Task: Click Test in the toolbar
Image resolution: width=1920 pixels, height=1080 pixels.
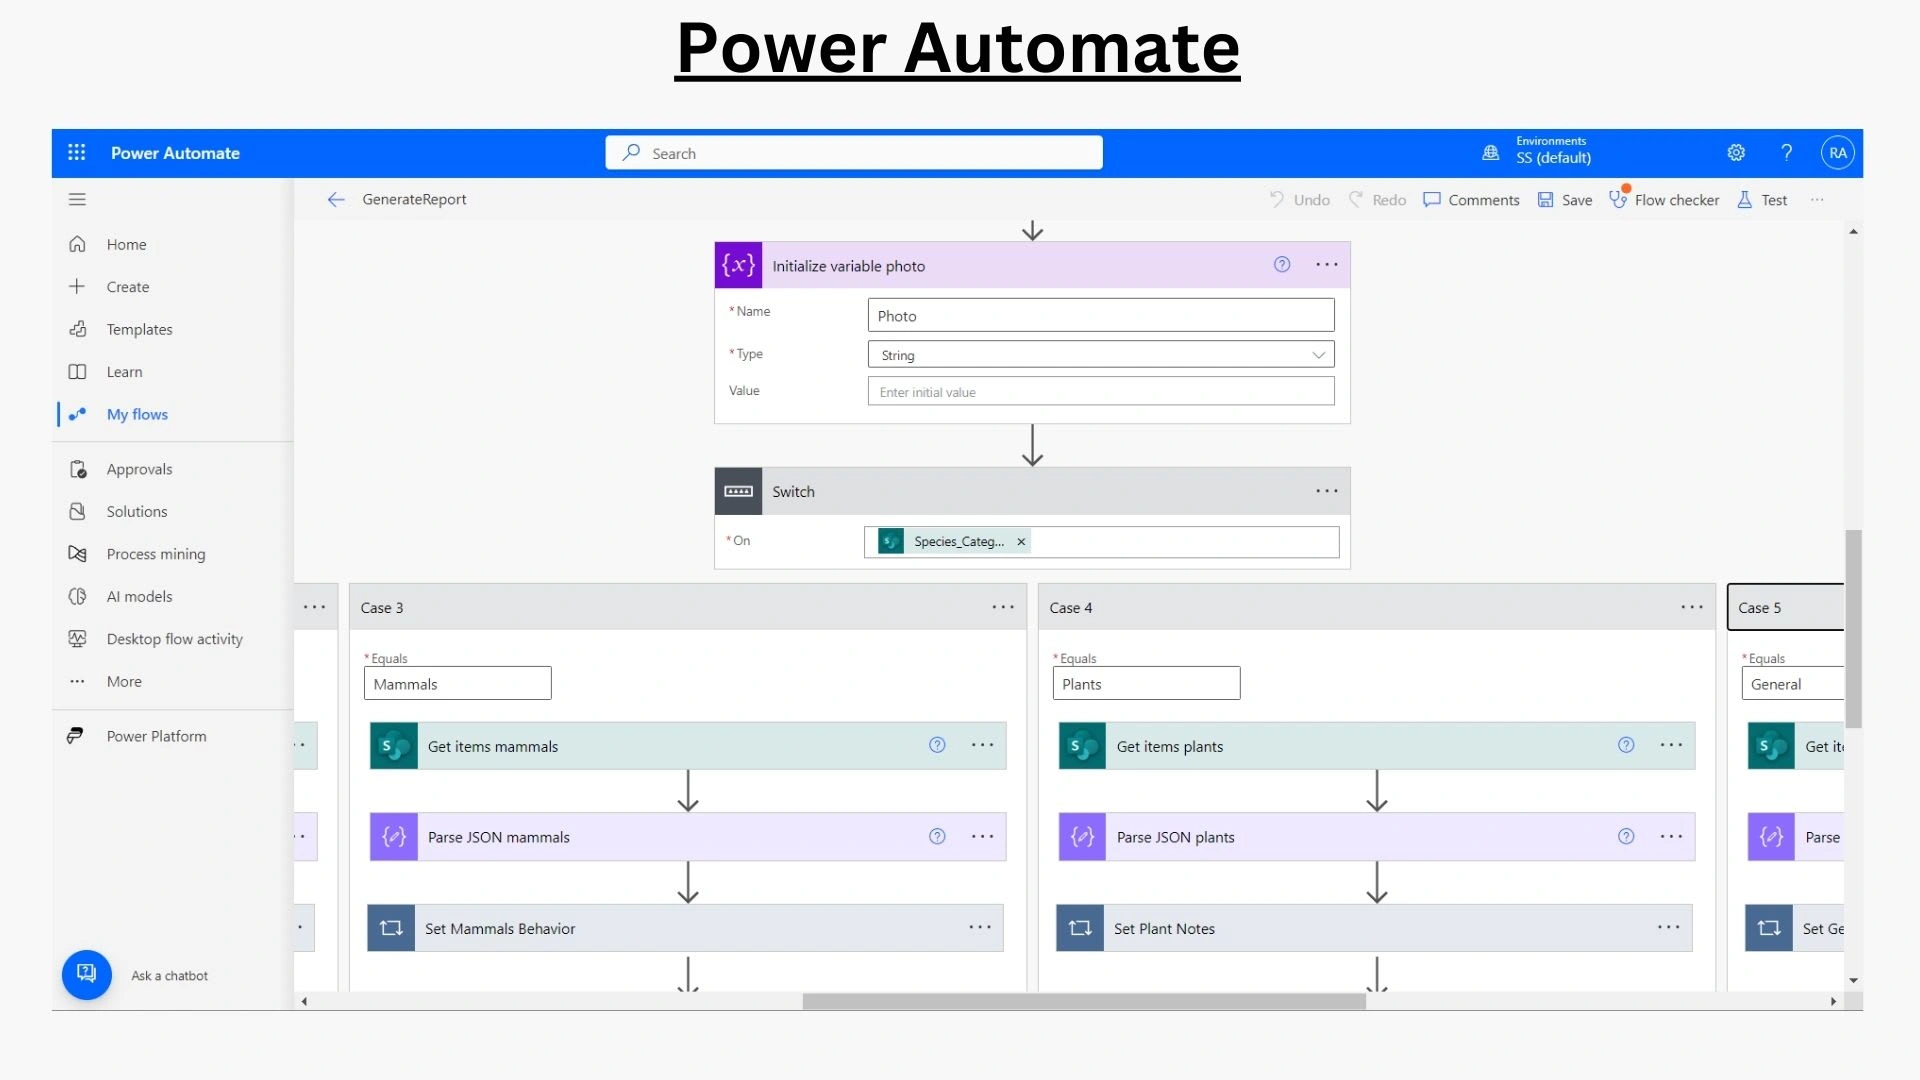Action: [x=1762, y=200]
